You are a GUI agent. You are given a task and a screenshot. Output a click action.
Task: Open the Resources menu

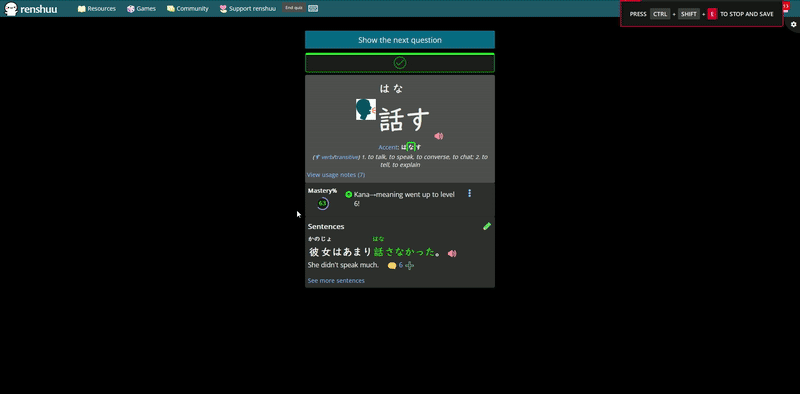(96, 9)
